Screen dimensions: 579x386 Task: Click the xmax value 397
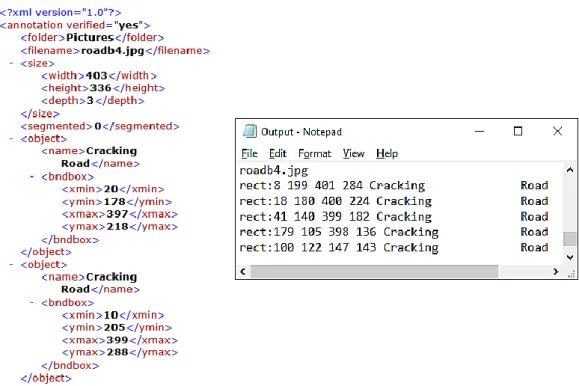click(117, 214)
